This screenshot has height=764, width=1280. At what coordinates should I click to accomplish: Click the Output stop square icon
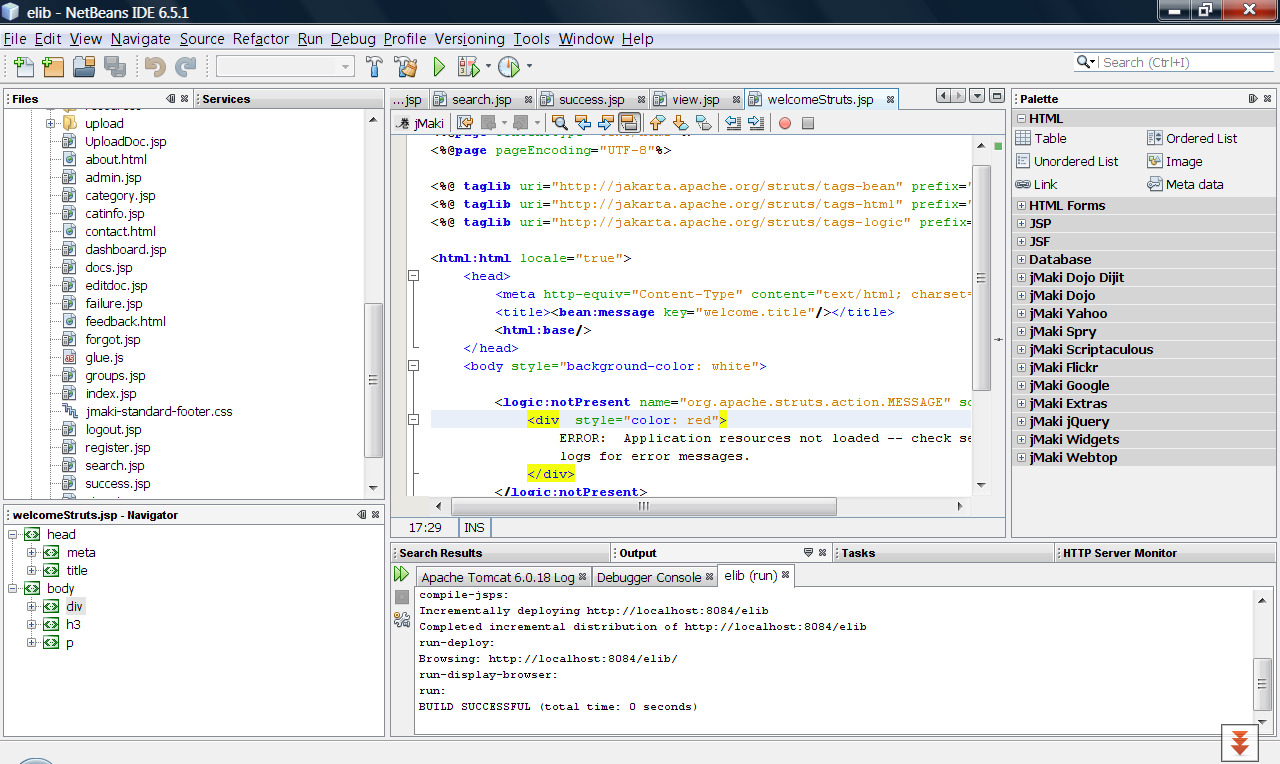pyautogui.click(x=401, y=597)
